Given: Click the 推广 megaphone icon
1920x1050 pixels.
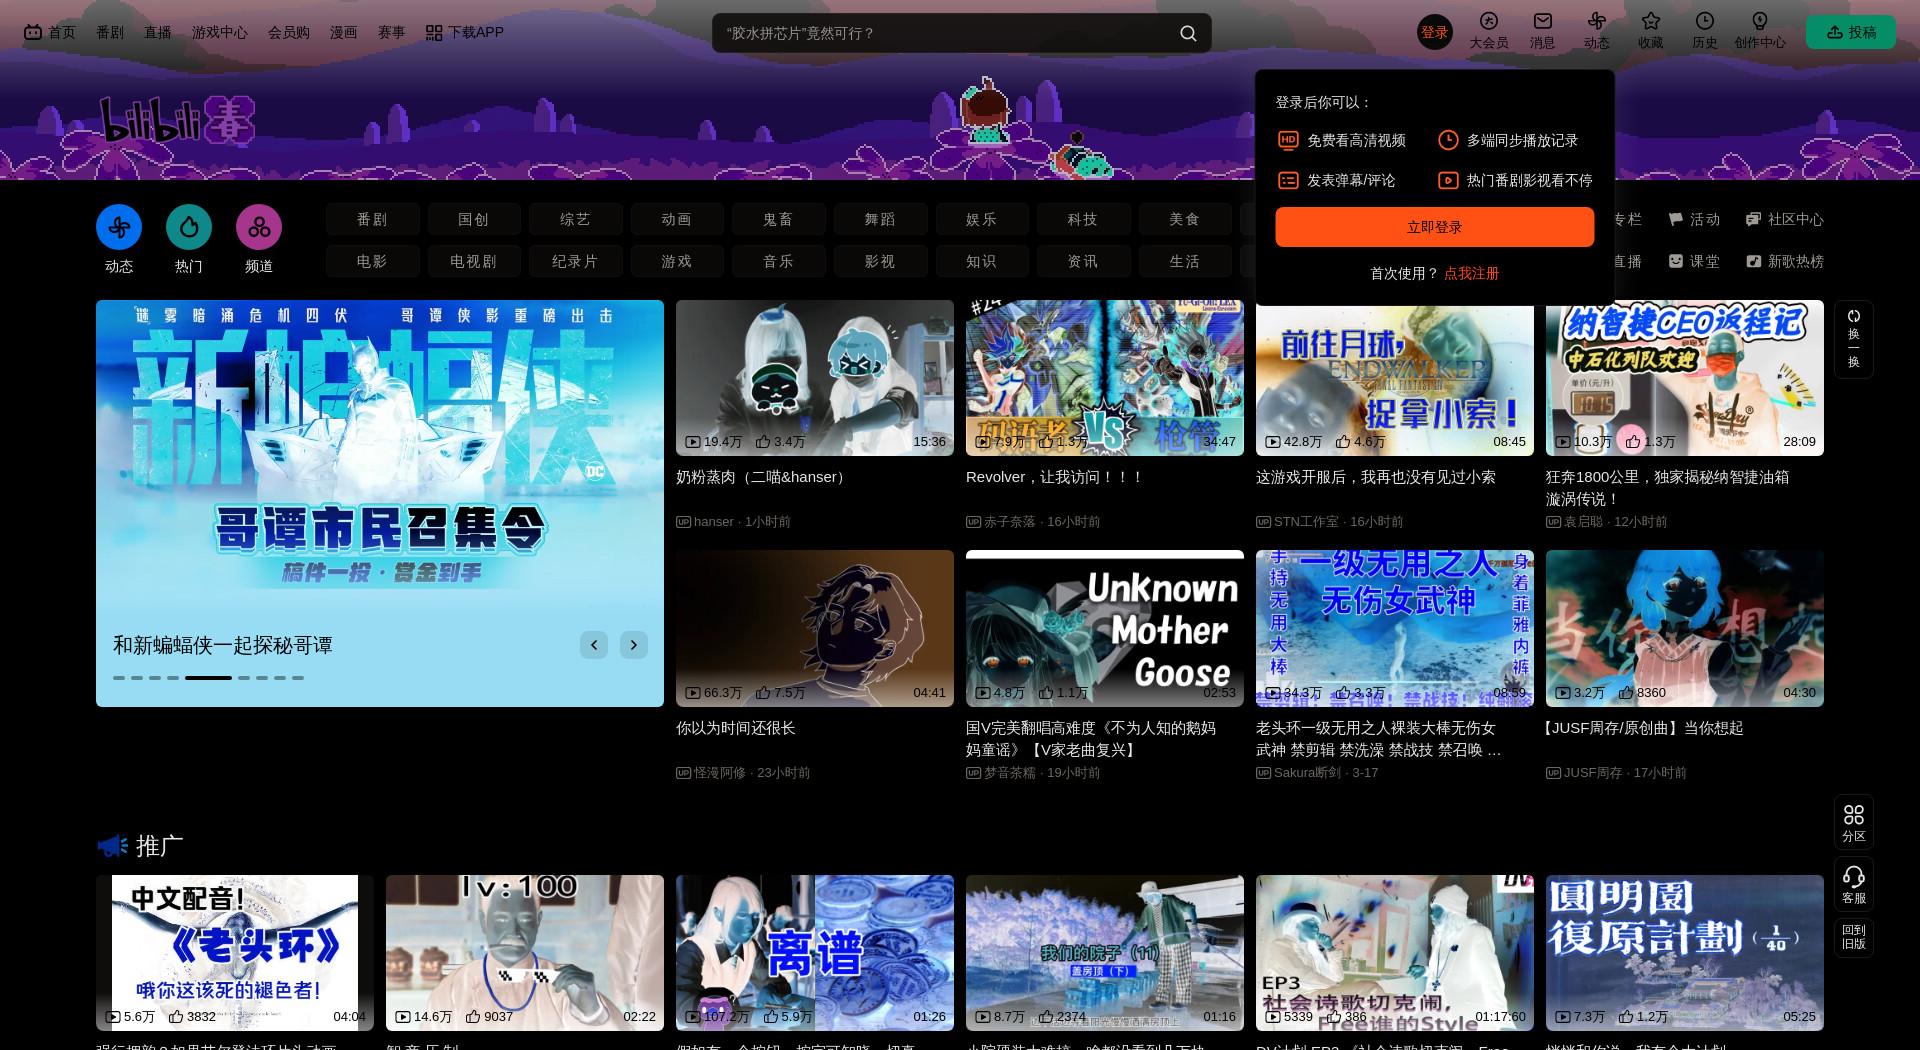Looking at the screenshot, I should (112, 846).
